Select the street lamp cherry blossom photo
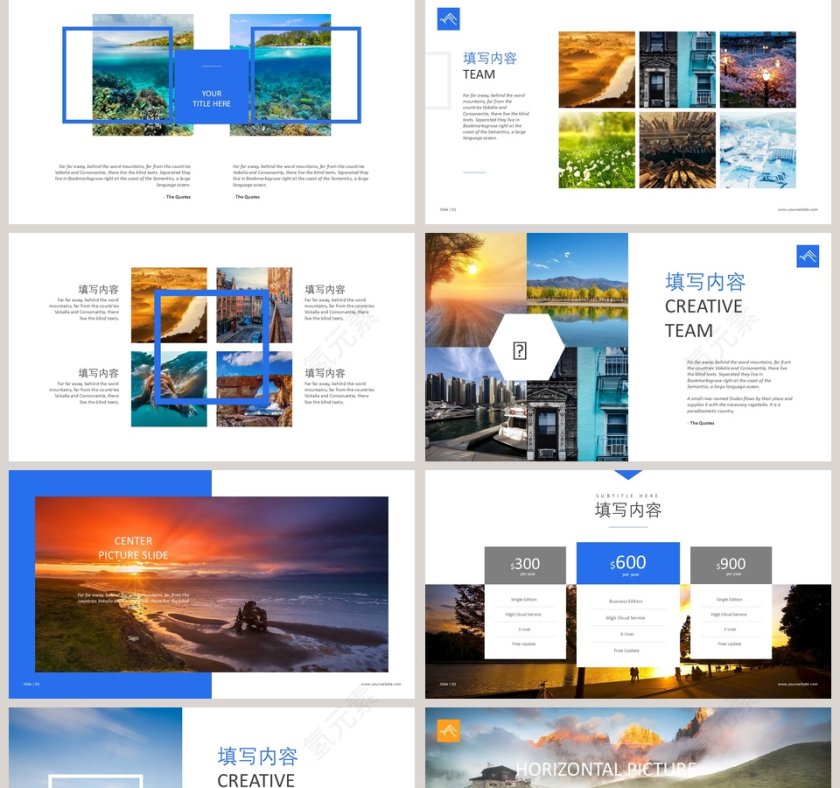The image size is (840, 788). pos(758,69)
